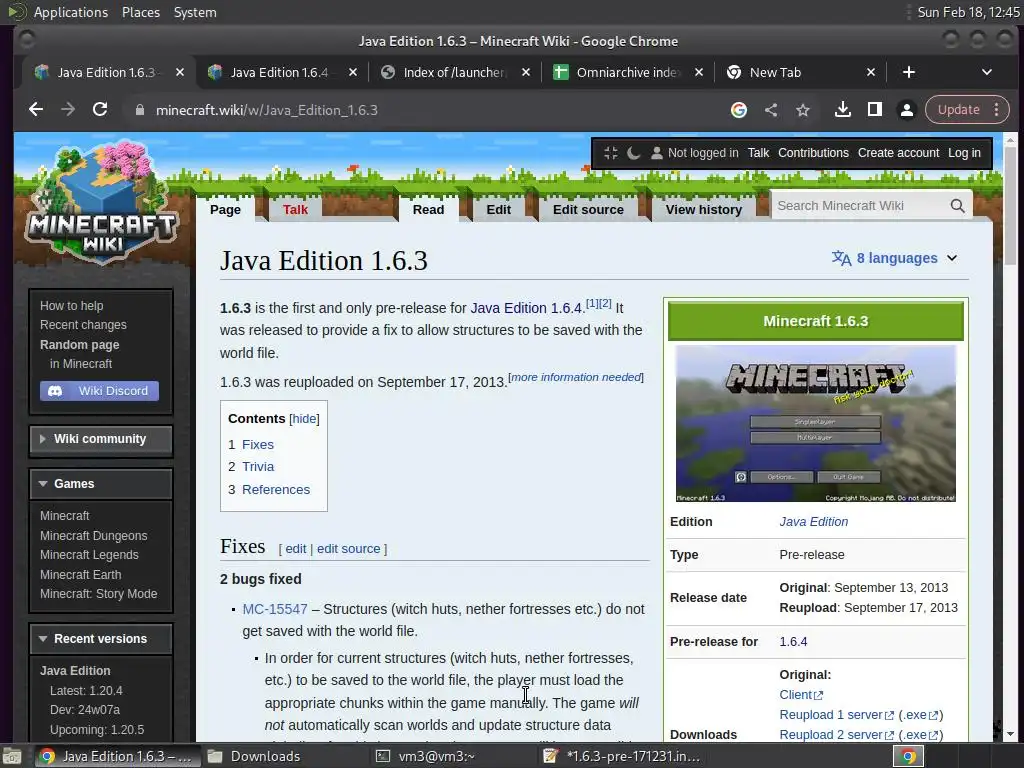Click the show desktop icon in taskbar
The height and width of the screenshot is (768, 1024).
pos(12,756)
